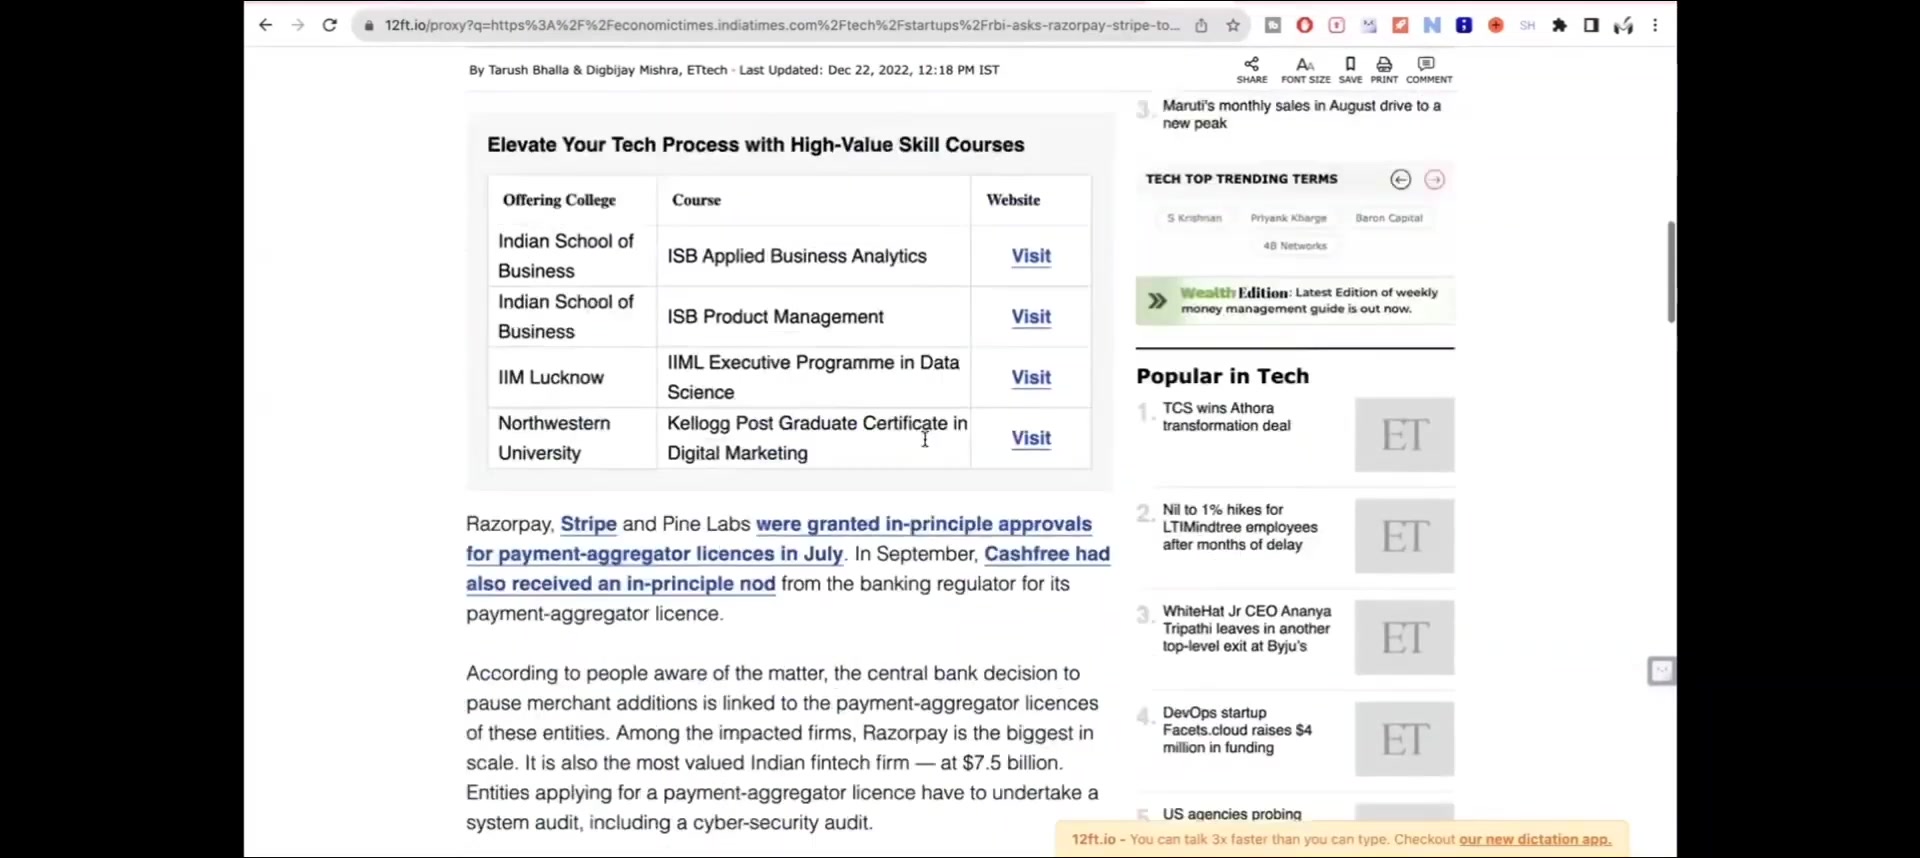Click the share page icon in address bar

[x=1201, y=25]
